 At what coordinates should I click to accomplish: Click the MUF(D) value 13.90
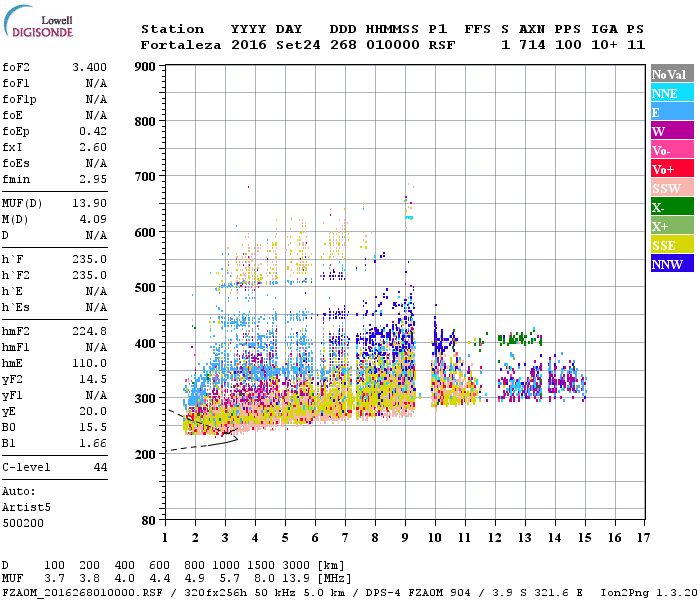pos(89,204)
